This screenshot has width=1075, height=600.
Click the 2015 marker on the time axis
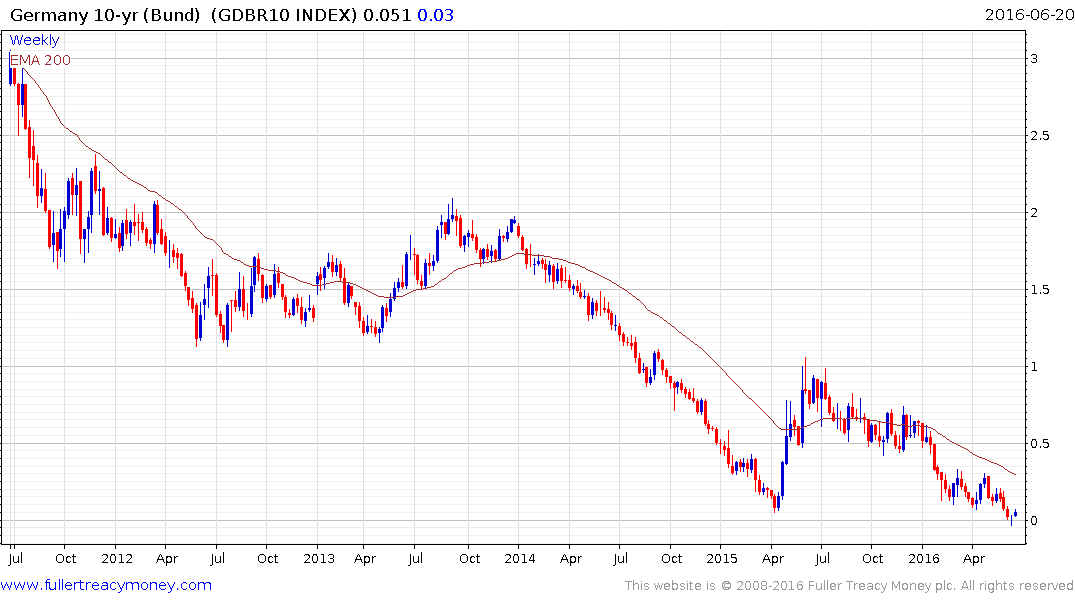[721, 558]
